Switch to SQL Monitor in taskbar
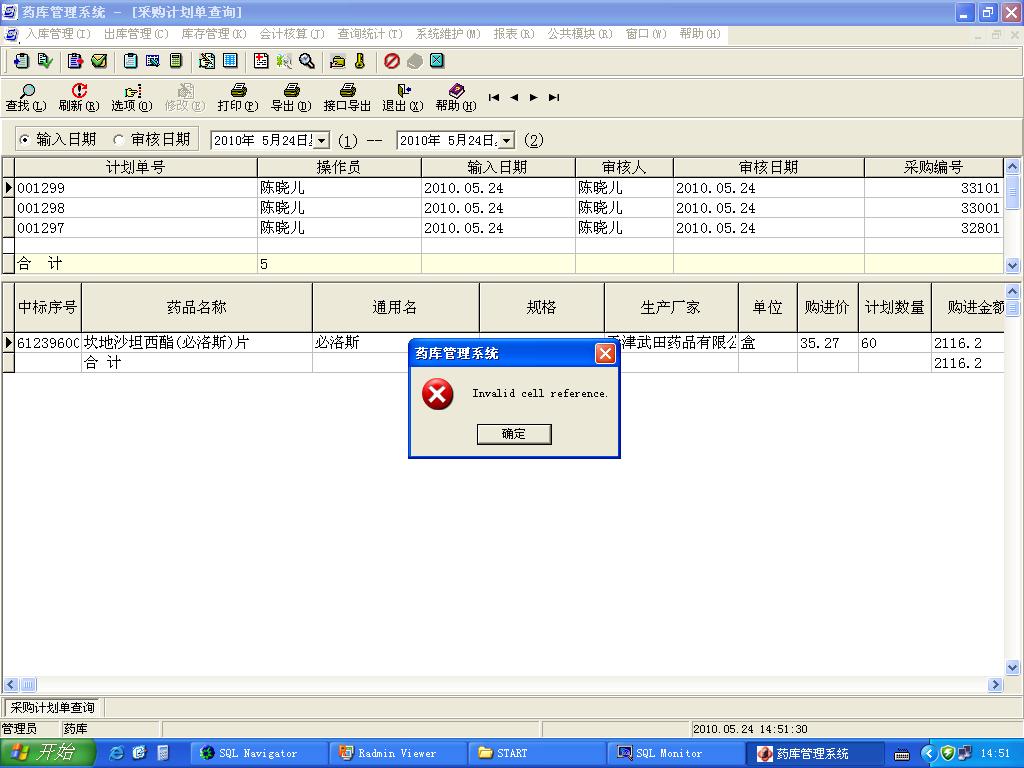This screenshot has height=768, width=1024. (675, 753)
